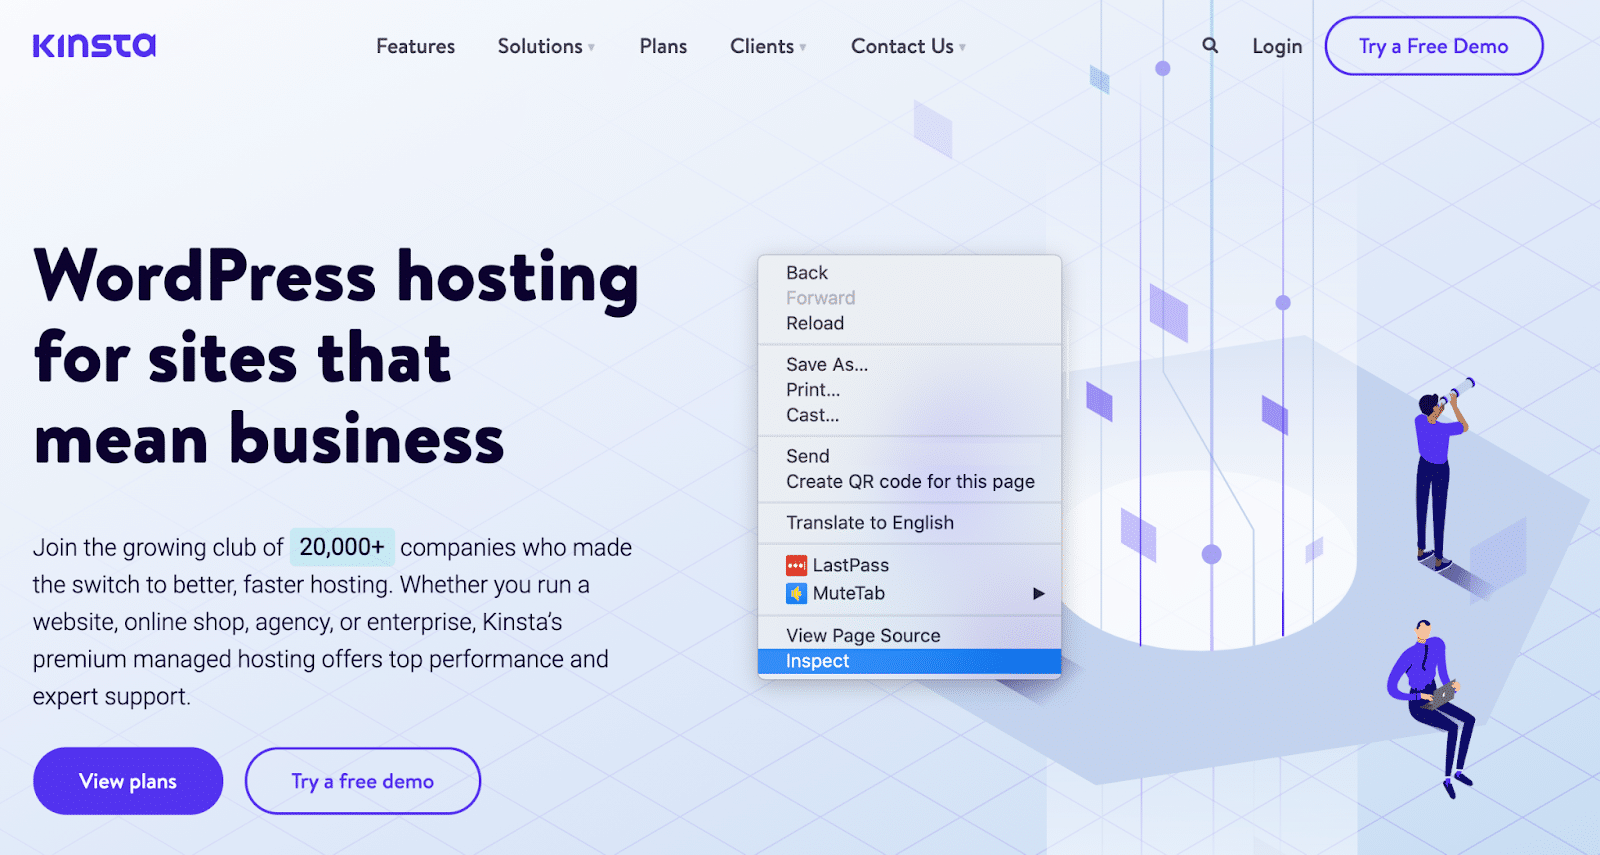The width and height of the screenshot is (1600, 855).
Task: Click the View plans button
Action: tap(128, 781)
